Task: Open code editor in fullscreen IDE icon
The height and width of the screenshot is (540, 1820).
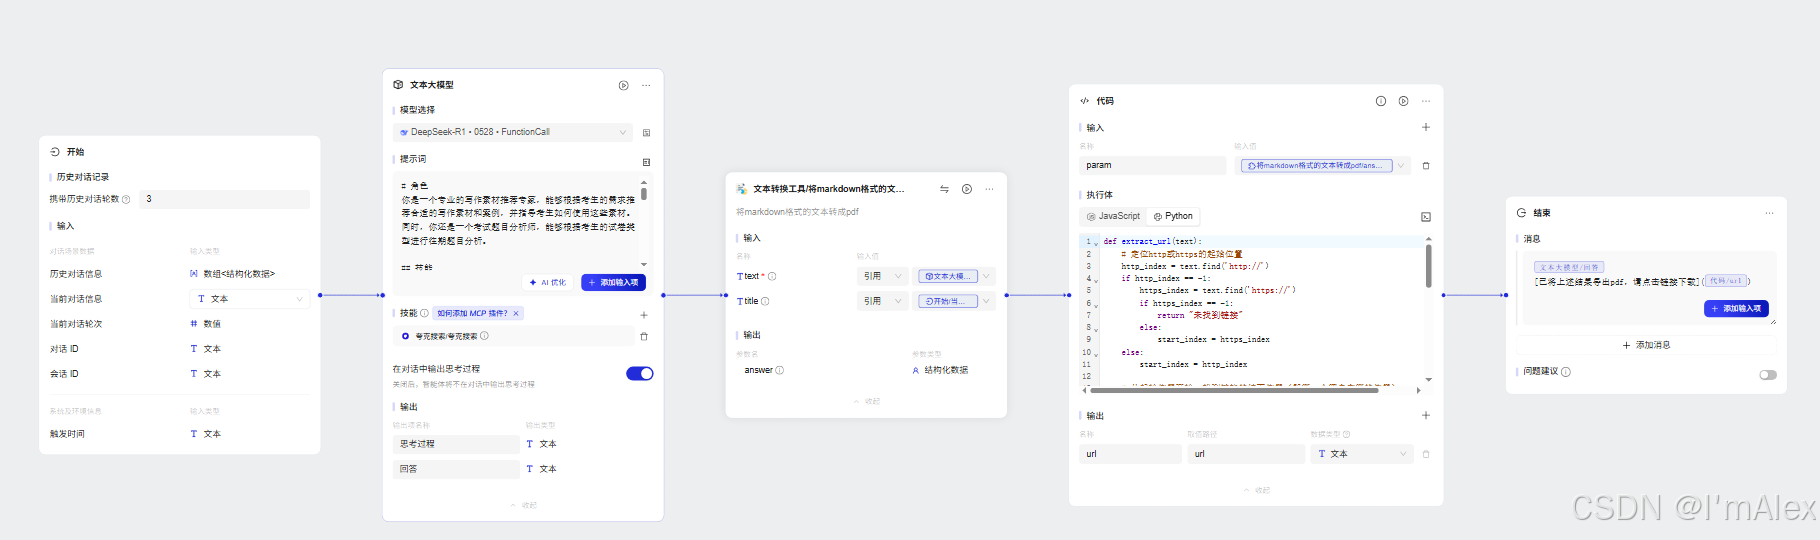Action: (x=1426, y=217)
